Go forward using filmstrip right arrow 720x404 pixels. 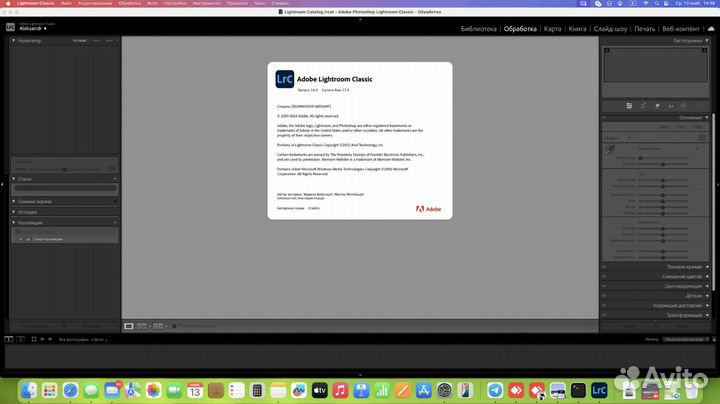click(x=50, y=339)
